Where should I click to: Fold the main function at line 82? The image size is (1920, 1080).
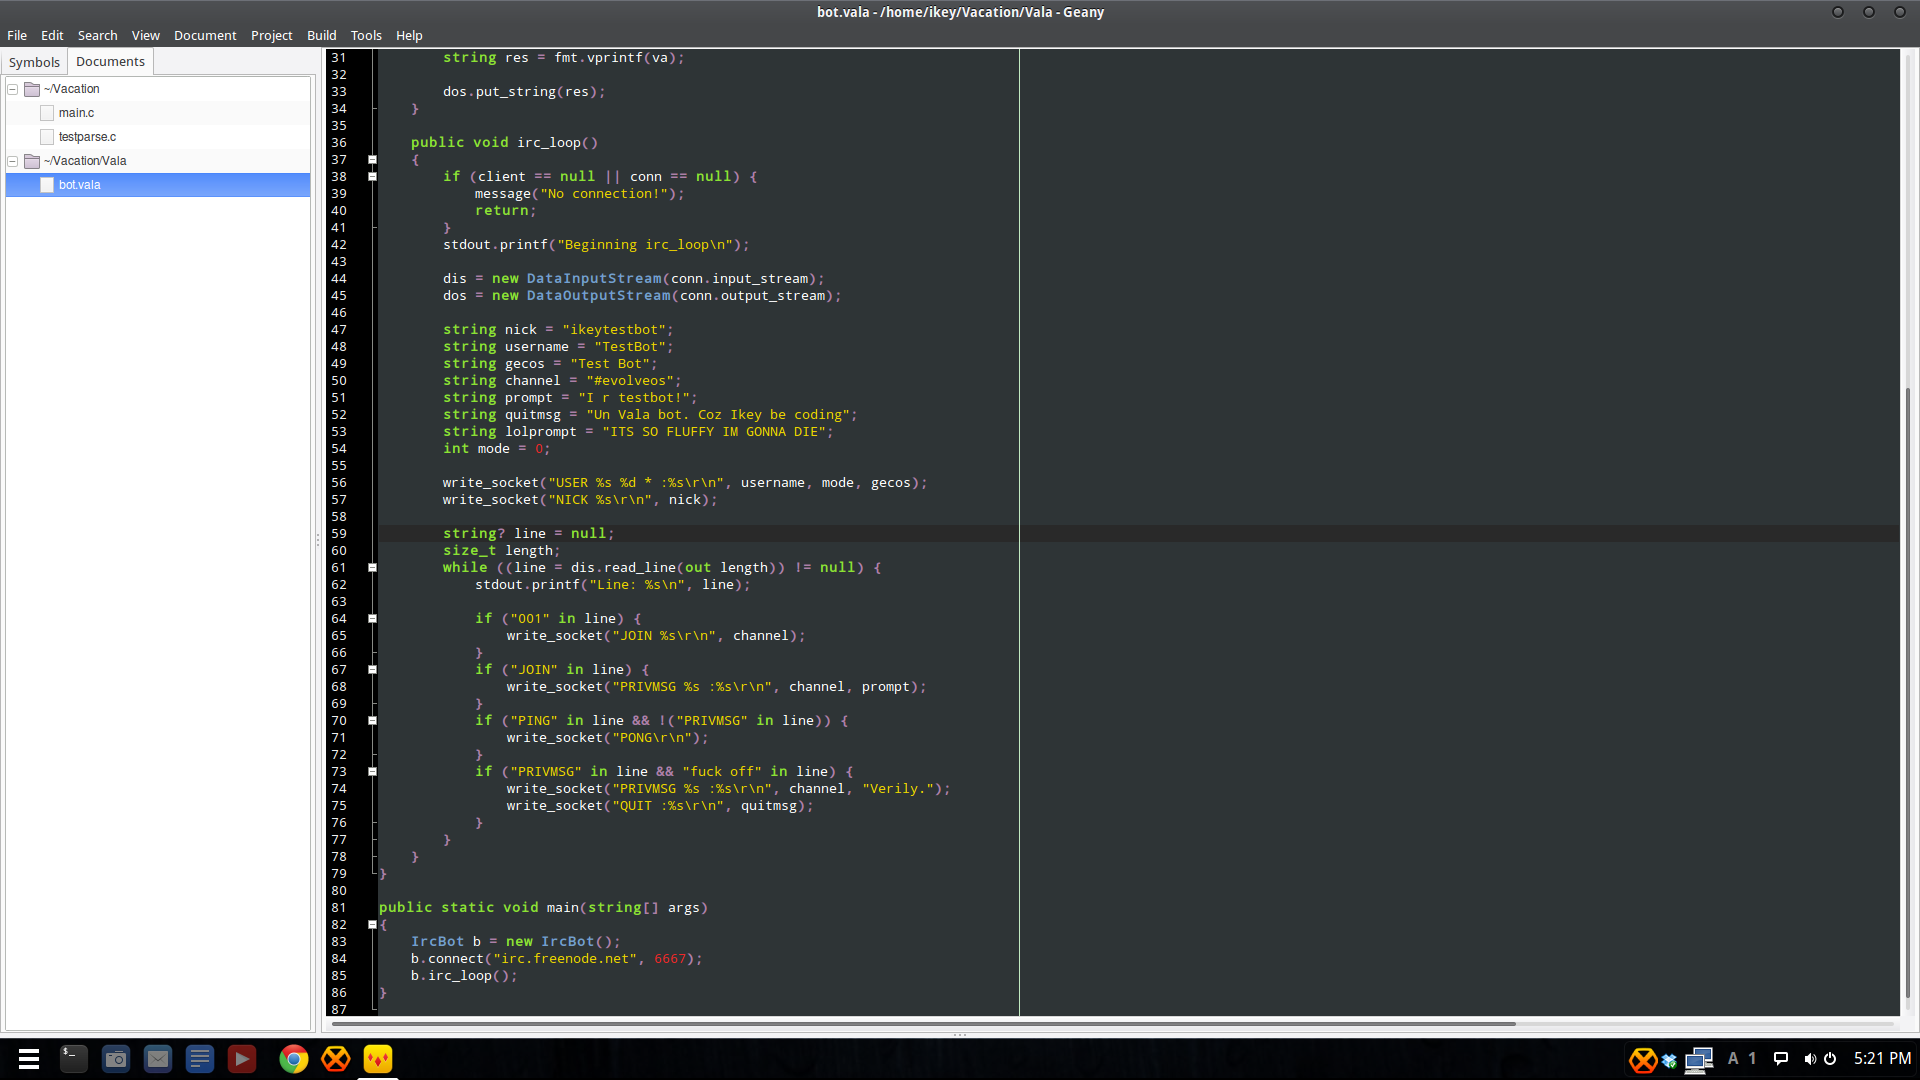point(372,925)
